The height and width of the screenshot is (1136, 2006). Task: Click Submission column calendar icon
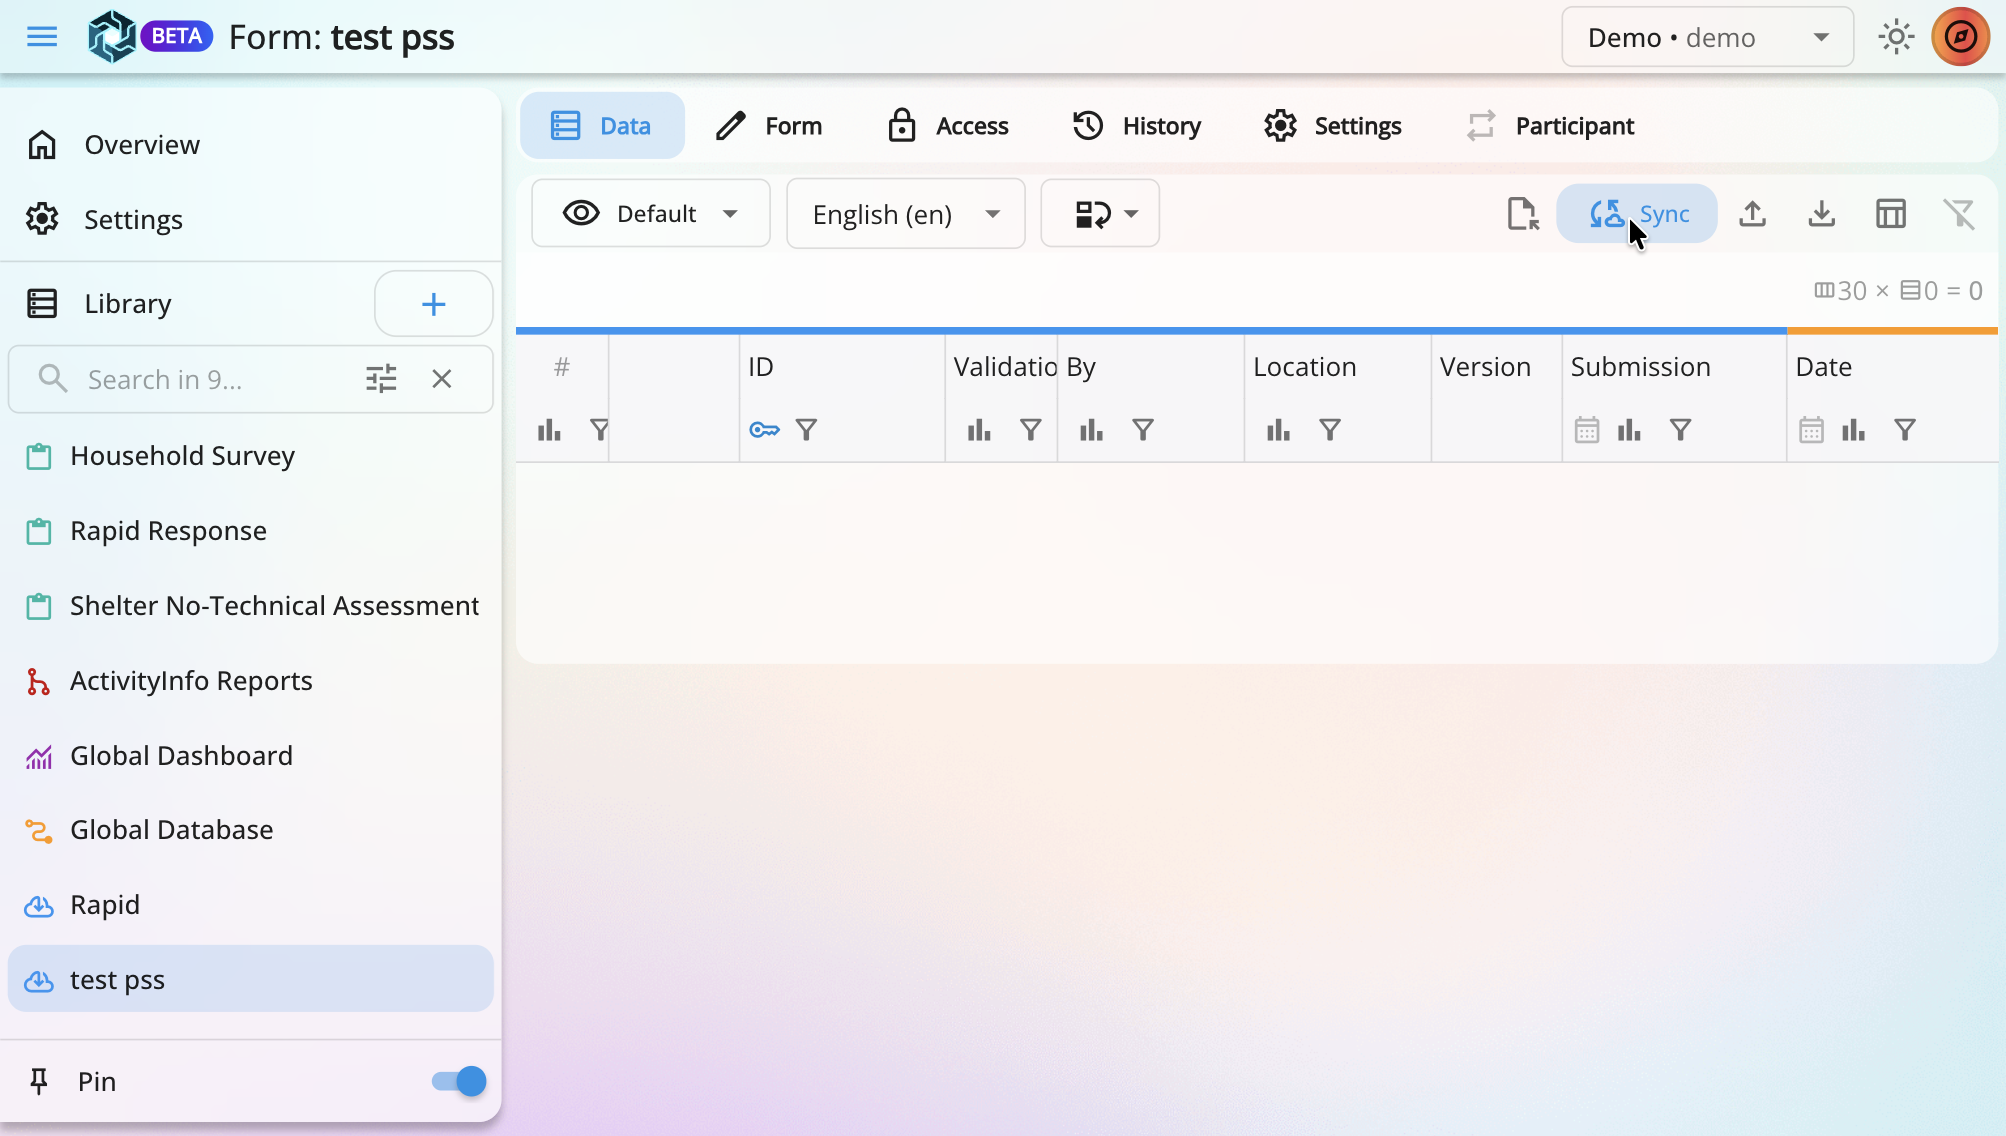click(x=1586, y=430)
